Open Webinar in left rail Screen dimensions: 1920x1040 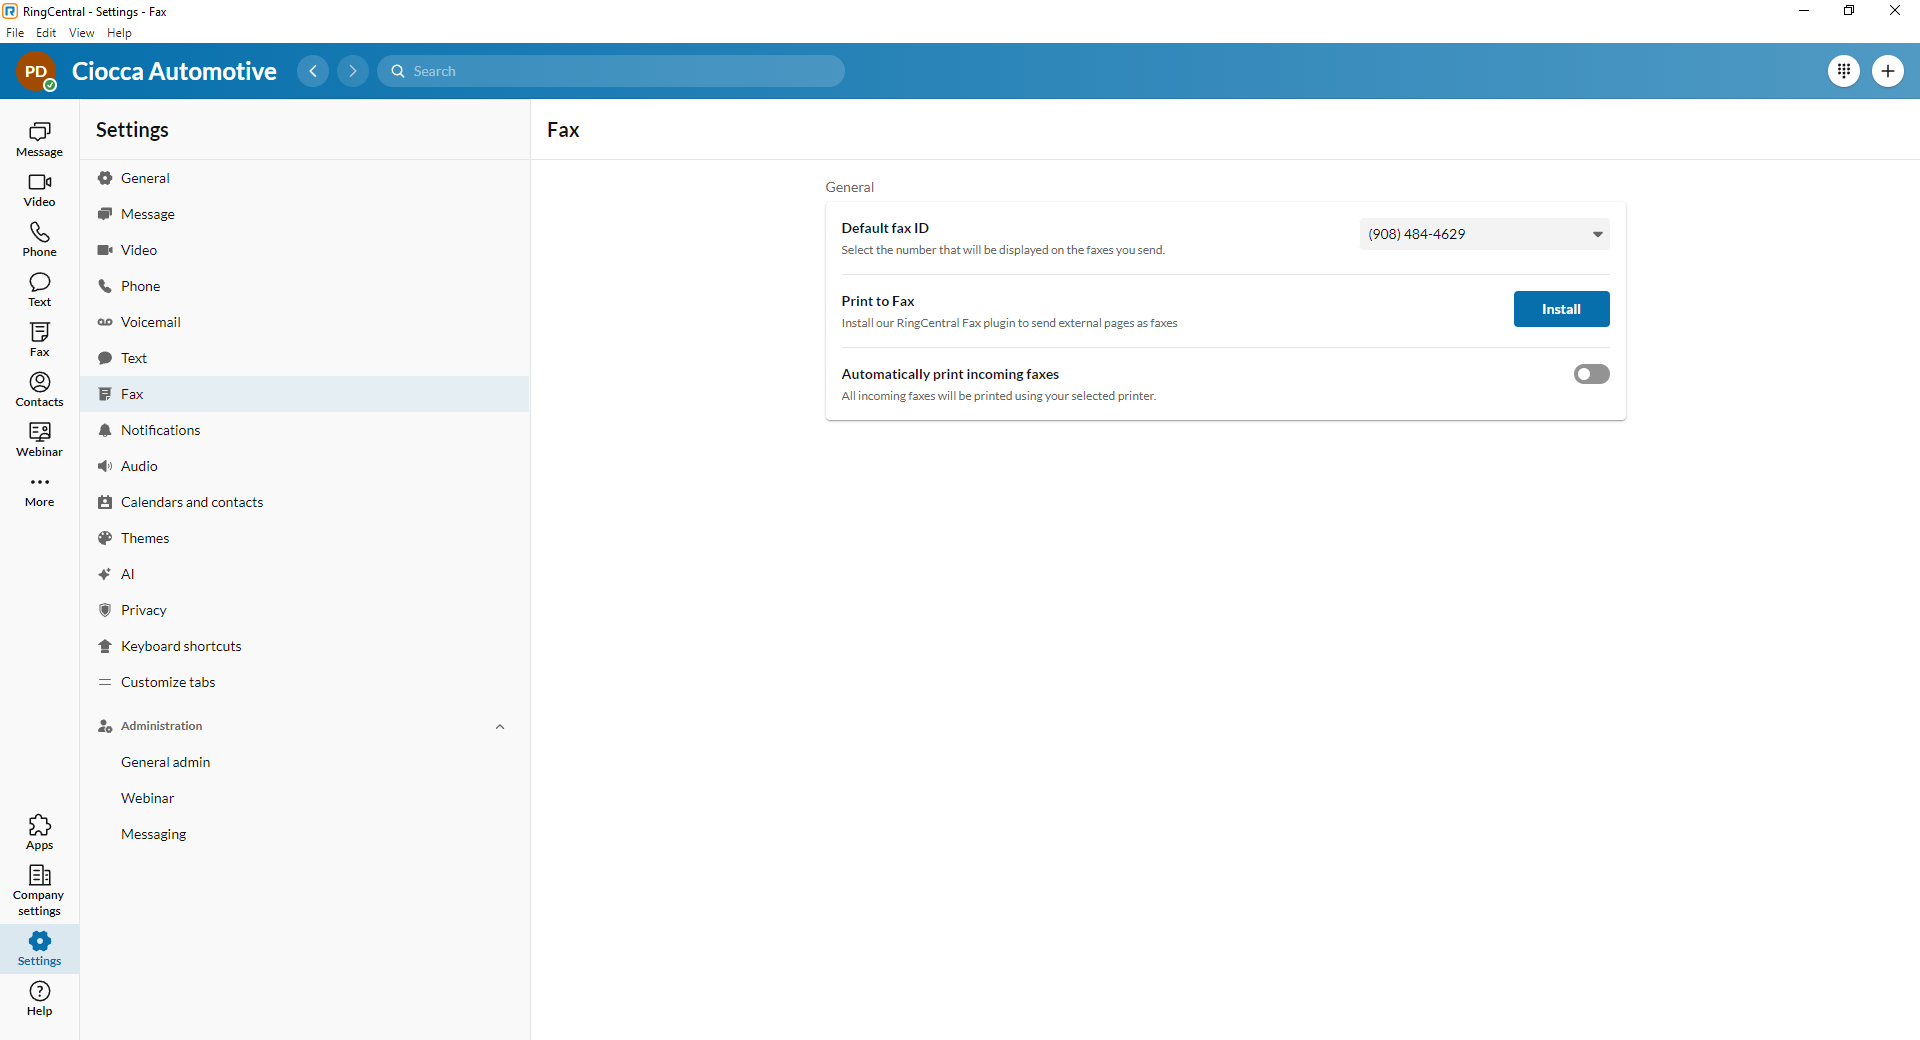(x=39, y=439)
